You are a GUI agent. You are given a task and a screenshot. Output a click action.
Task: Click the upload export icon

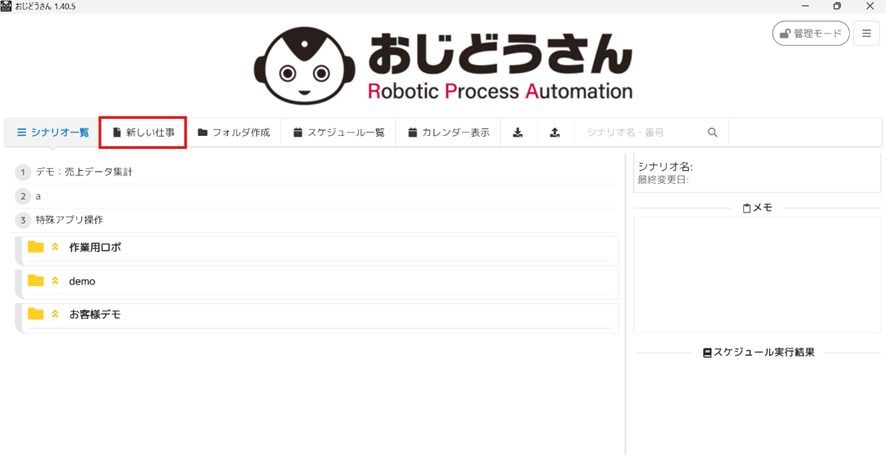(x=555, y=132)
